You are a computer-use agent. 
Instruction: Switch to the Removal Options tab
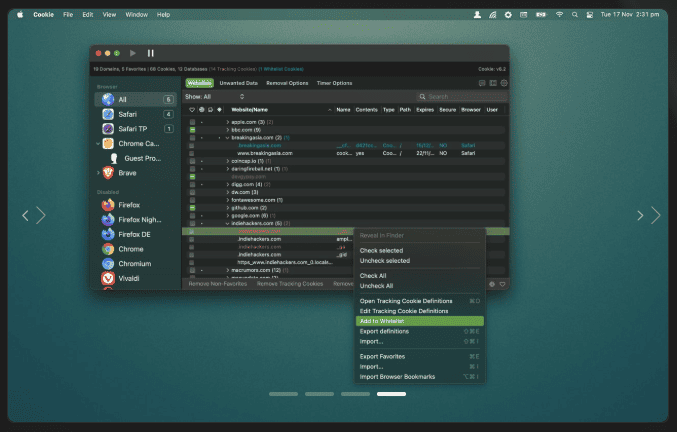coord(287,83)
